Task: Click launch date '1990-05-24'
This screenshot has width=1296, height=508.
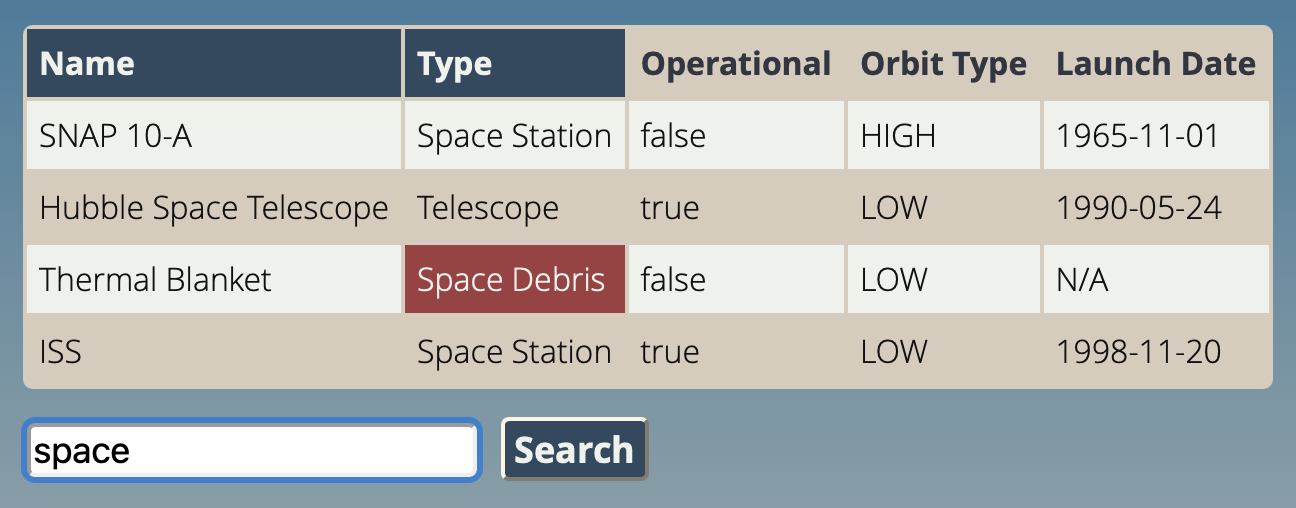Action: [x=1156, y=207]
